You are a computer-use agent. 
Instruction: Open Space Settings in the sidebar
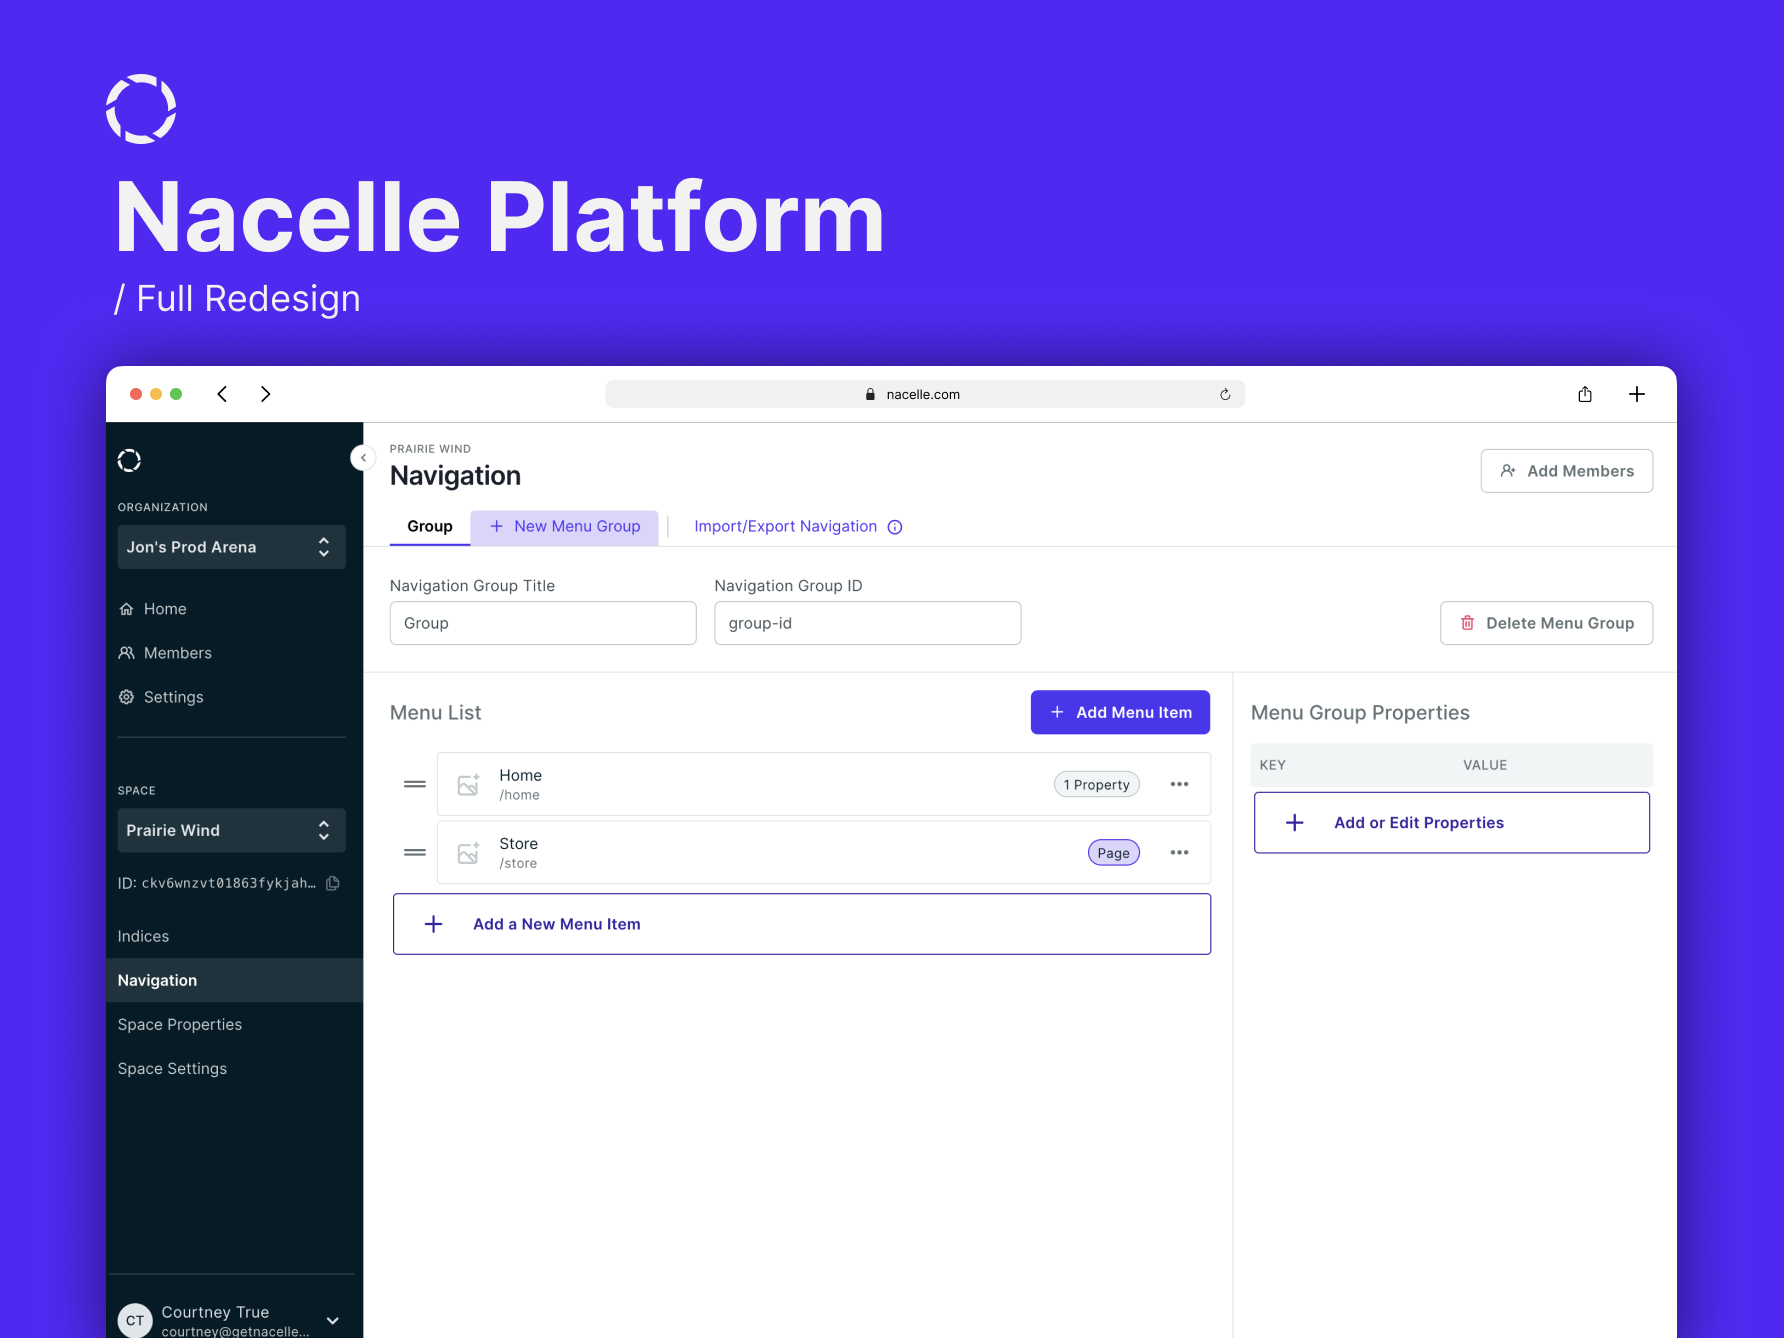coord(172,1068)
